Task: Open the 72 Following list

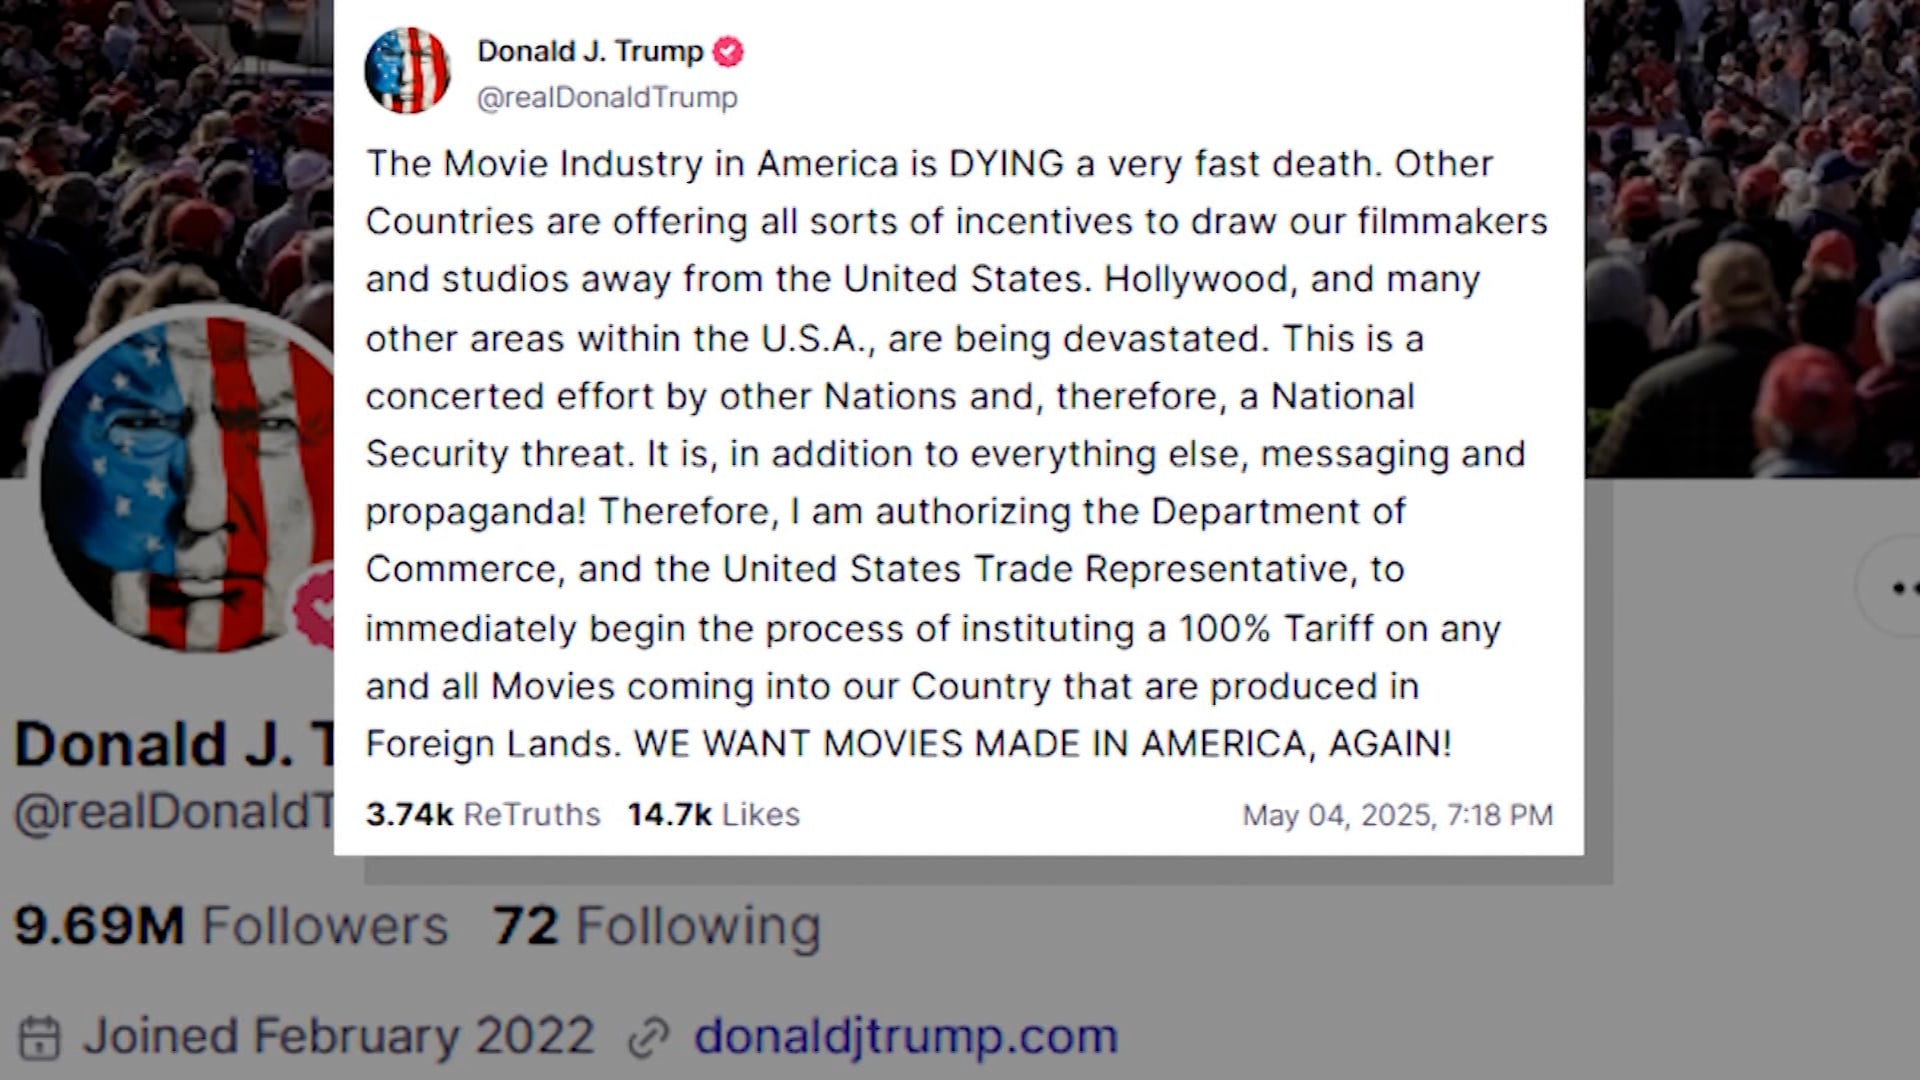Action: click(x=657, y=925)
